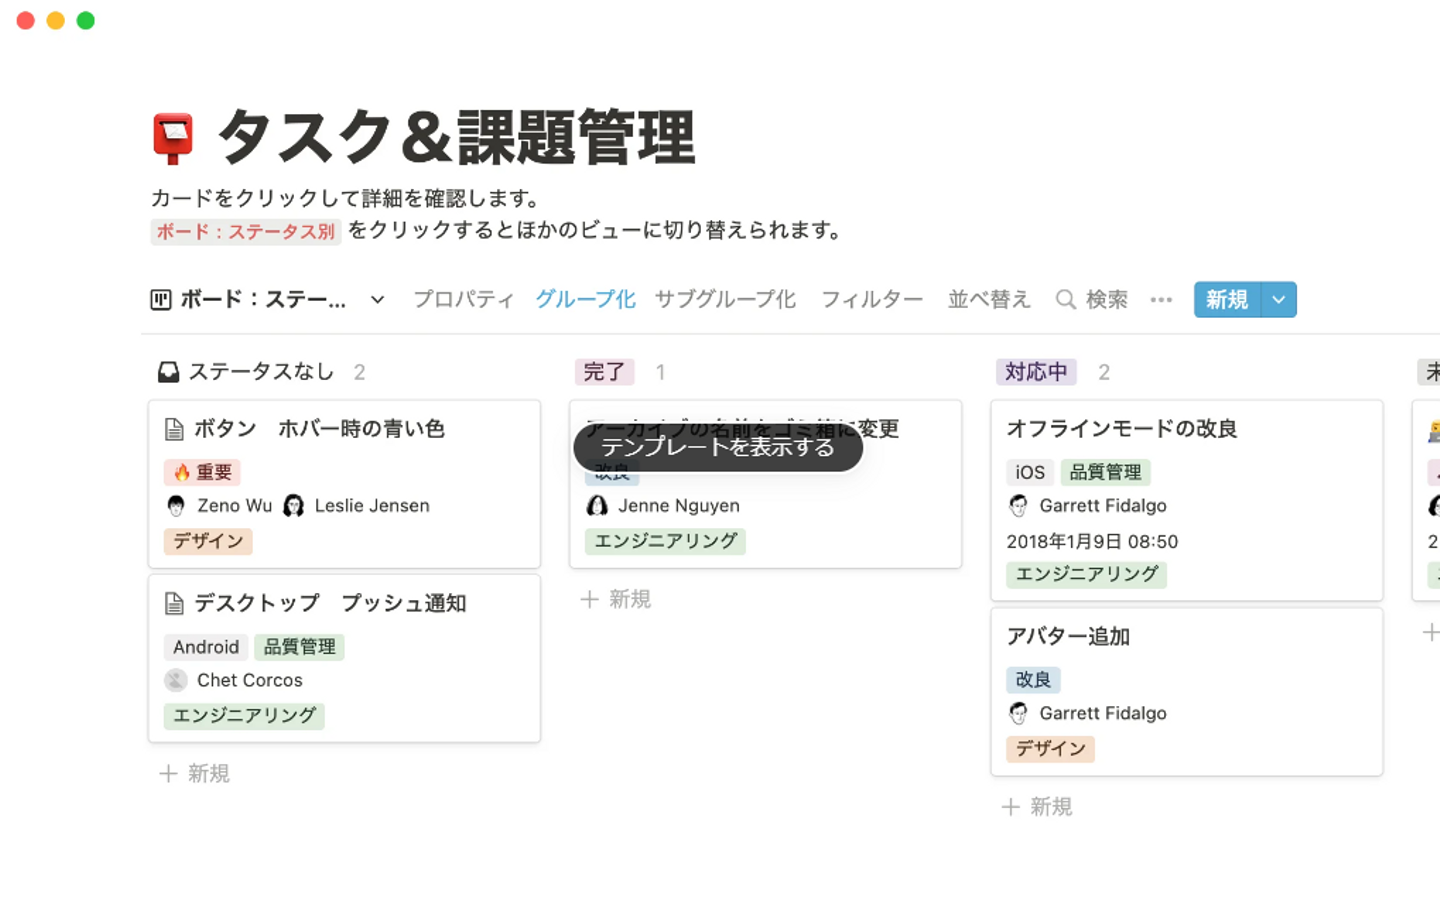Click Zeno Wu's avatar
1440x900 pixels.
point(177,506)
